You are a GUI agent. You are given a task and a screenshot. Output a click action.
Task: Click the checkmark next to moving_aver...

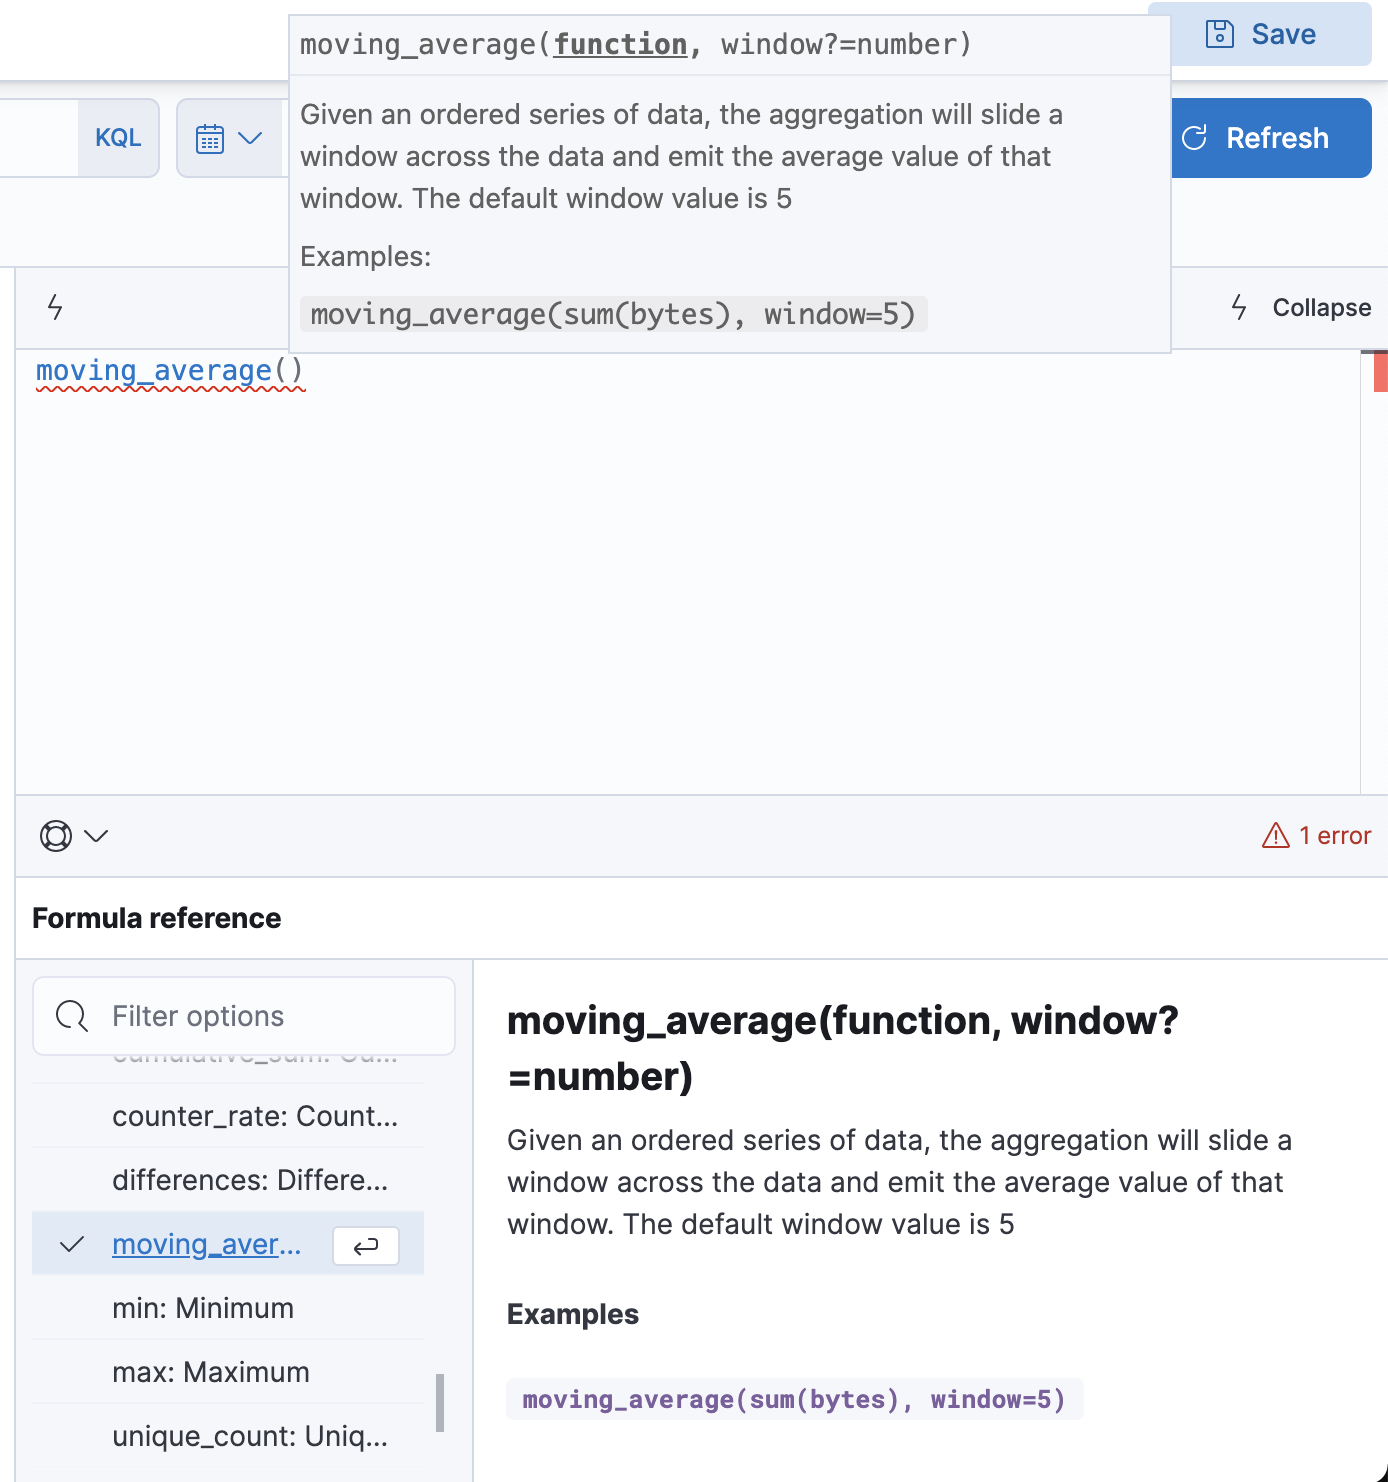coord(72,1244)
